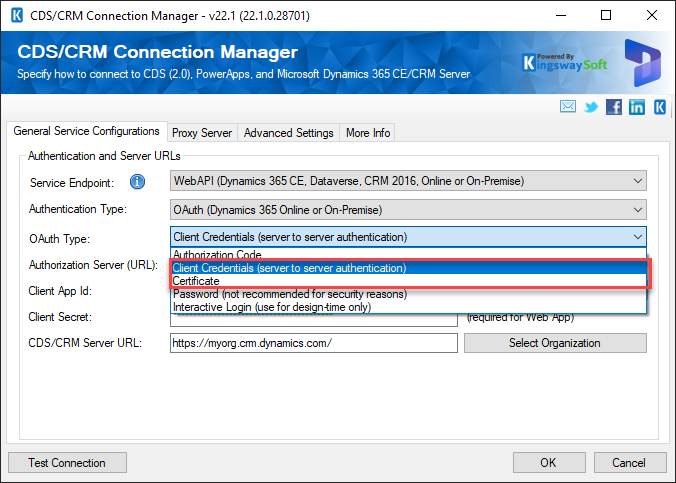Click the Test Connection button

(67, 463)
